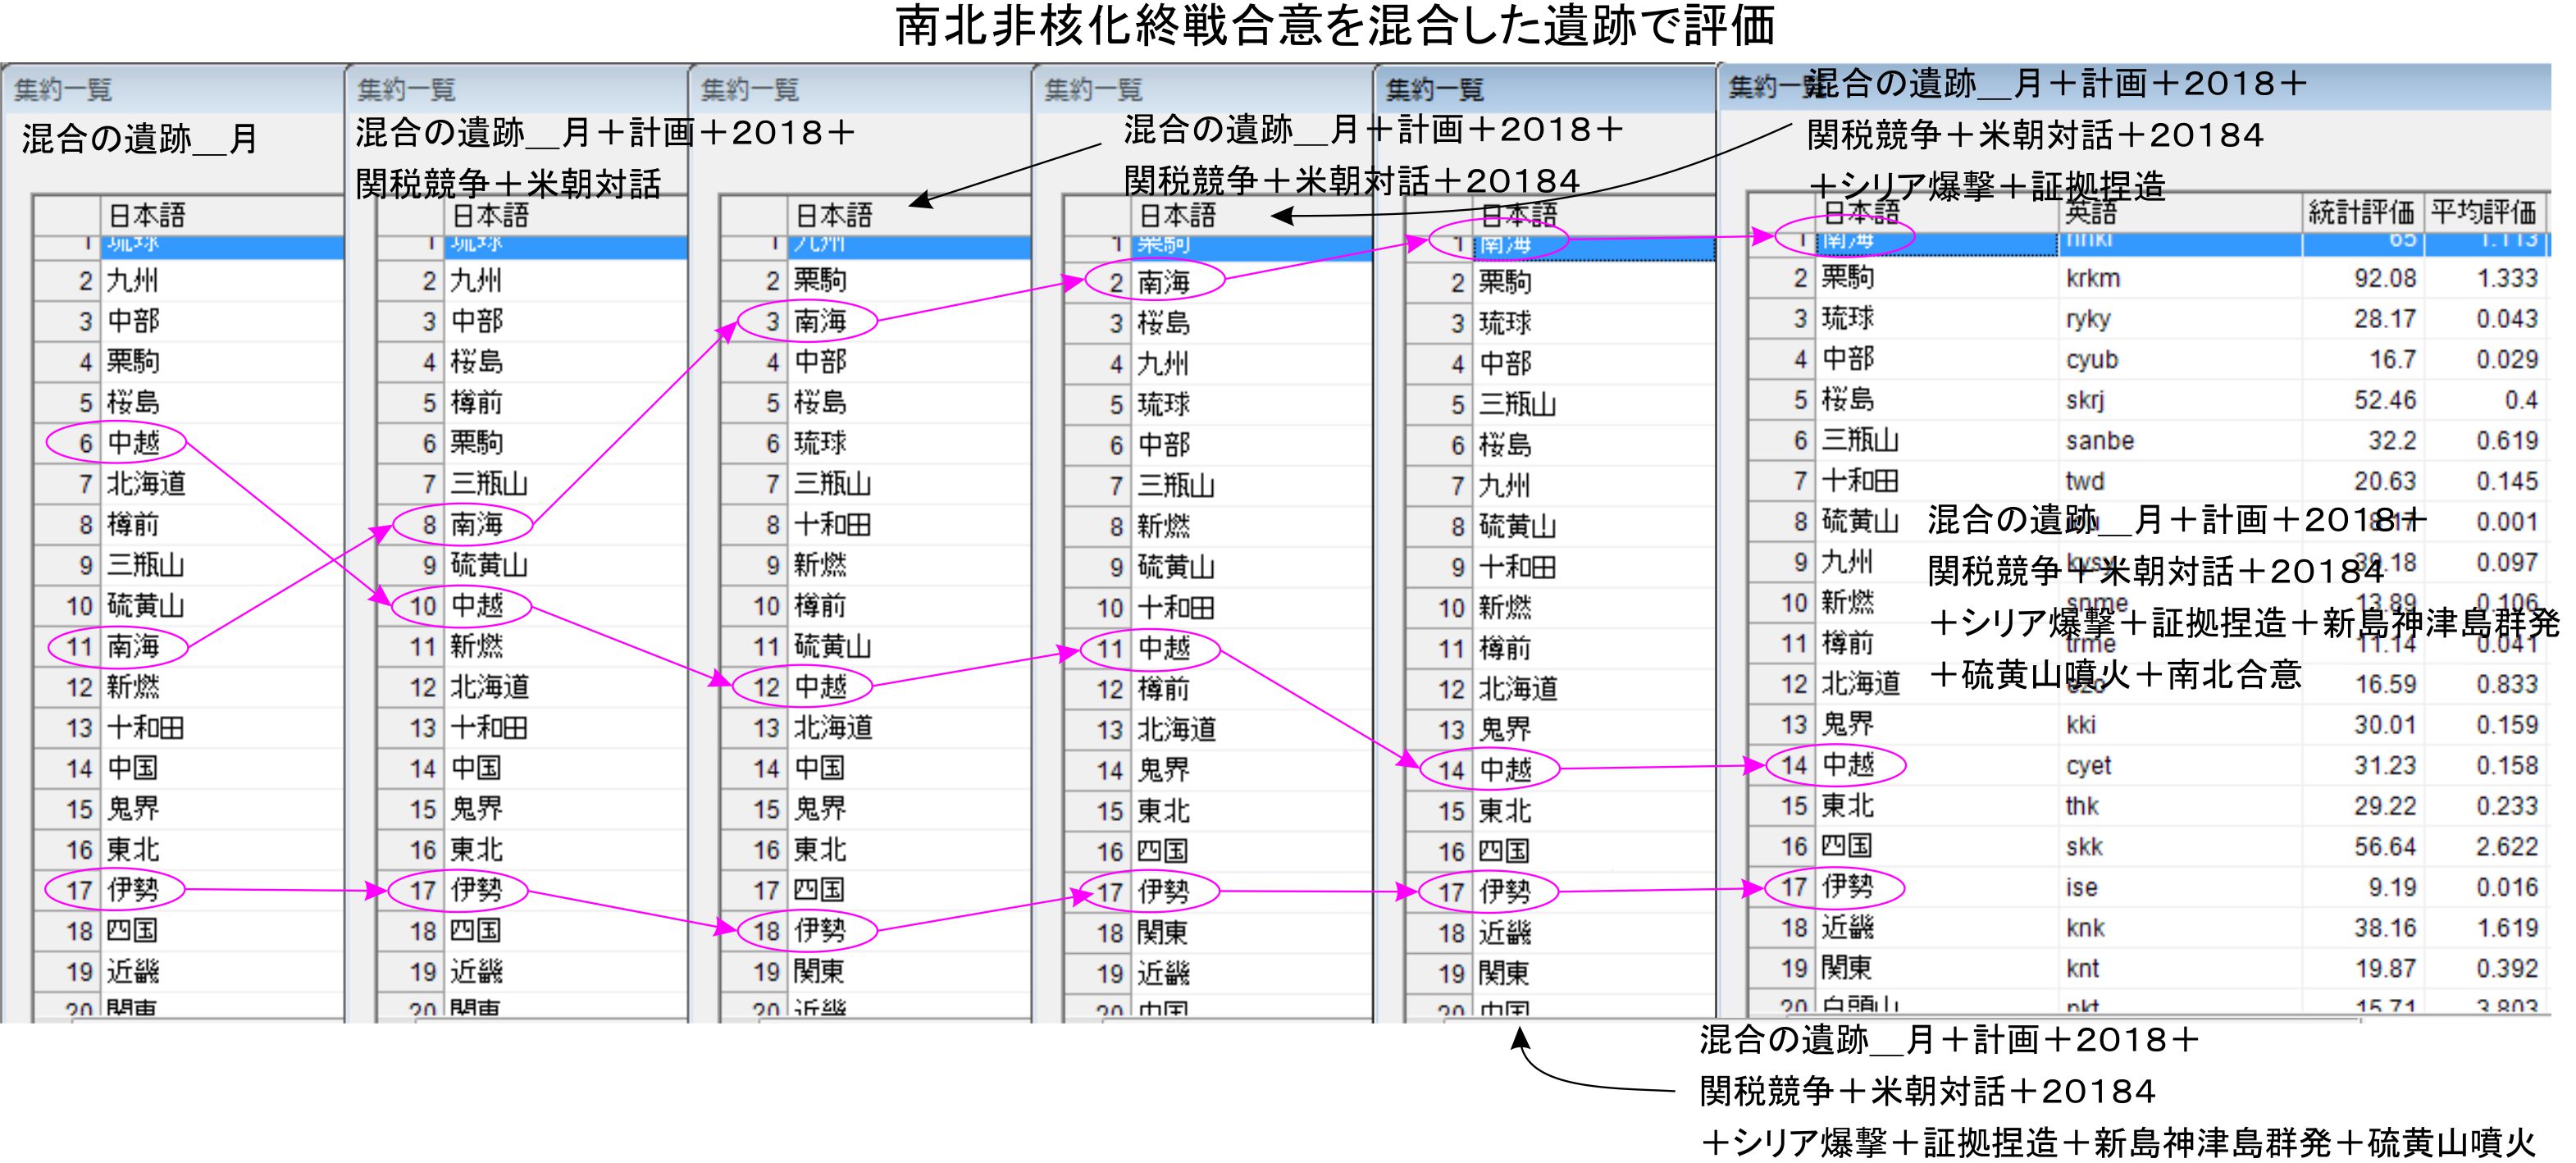This screenshot has width=2576, height=1163.
Task: Click the 平均評価 column header
Action: pyautogui.click(x=2483, y=212)
